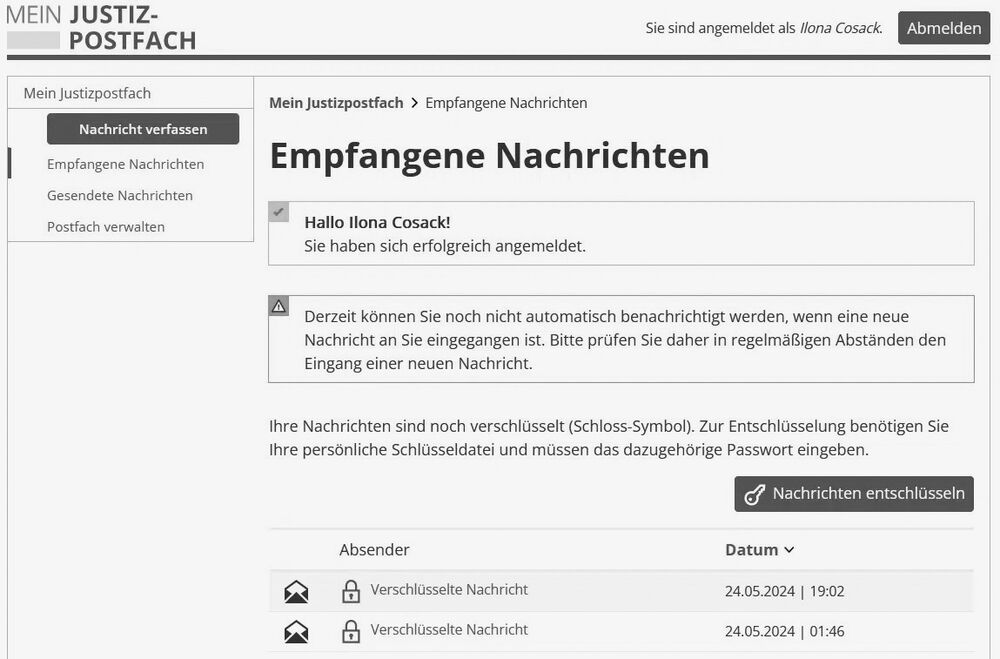Viewport: 1000px width, 659px height.
Task: Click padlock icon on 19:02 message
Action: (351, 591)
